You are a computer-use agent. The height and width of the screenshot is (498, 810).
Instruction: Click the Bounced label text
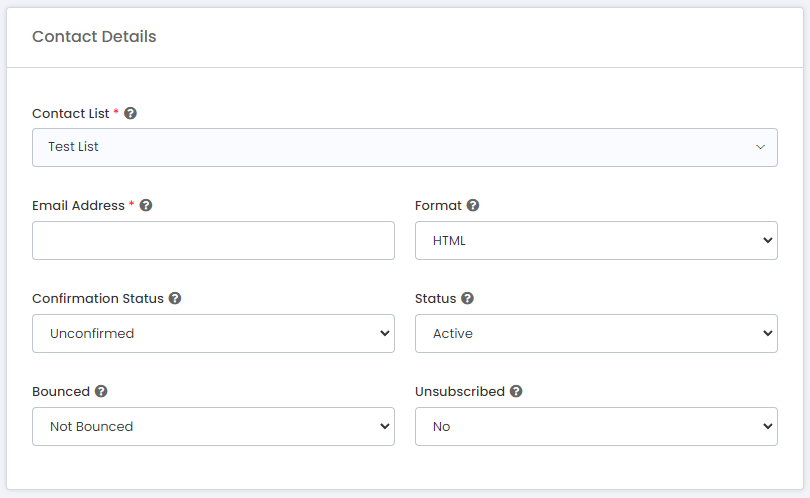[61, 391]
